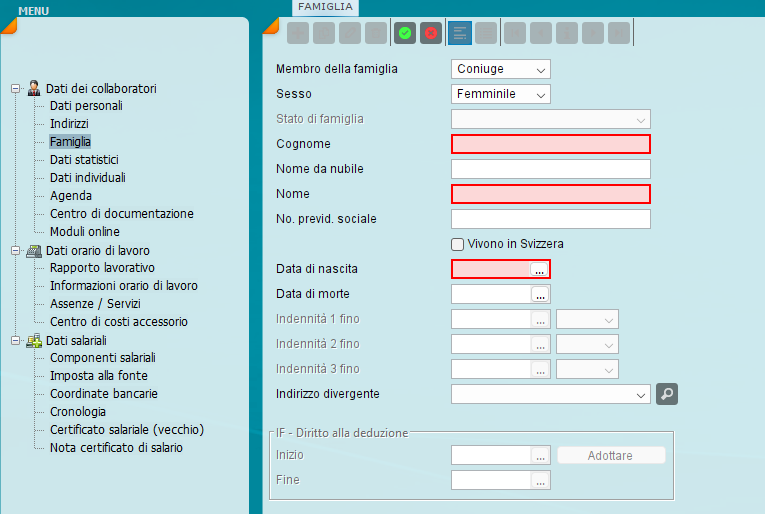Screen dimensions: 765x514
Task: Go to last record icon
Action: 619,33
